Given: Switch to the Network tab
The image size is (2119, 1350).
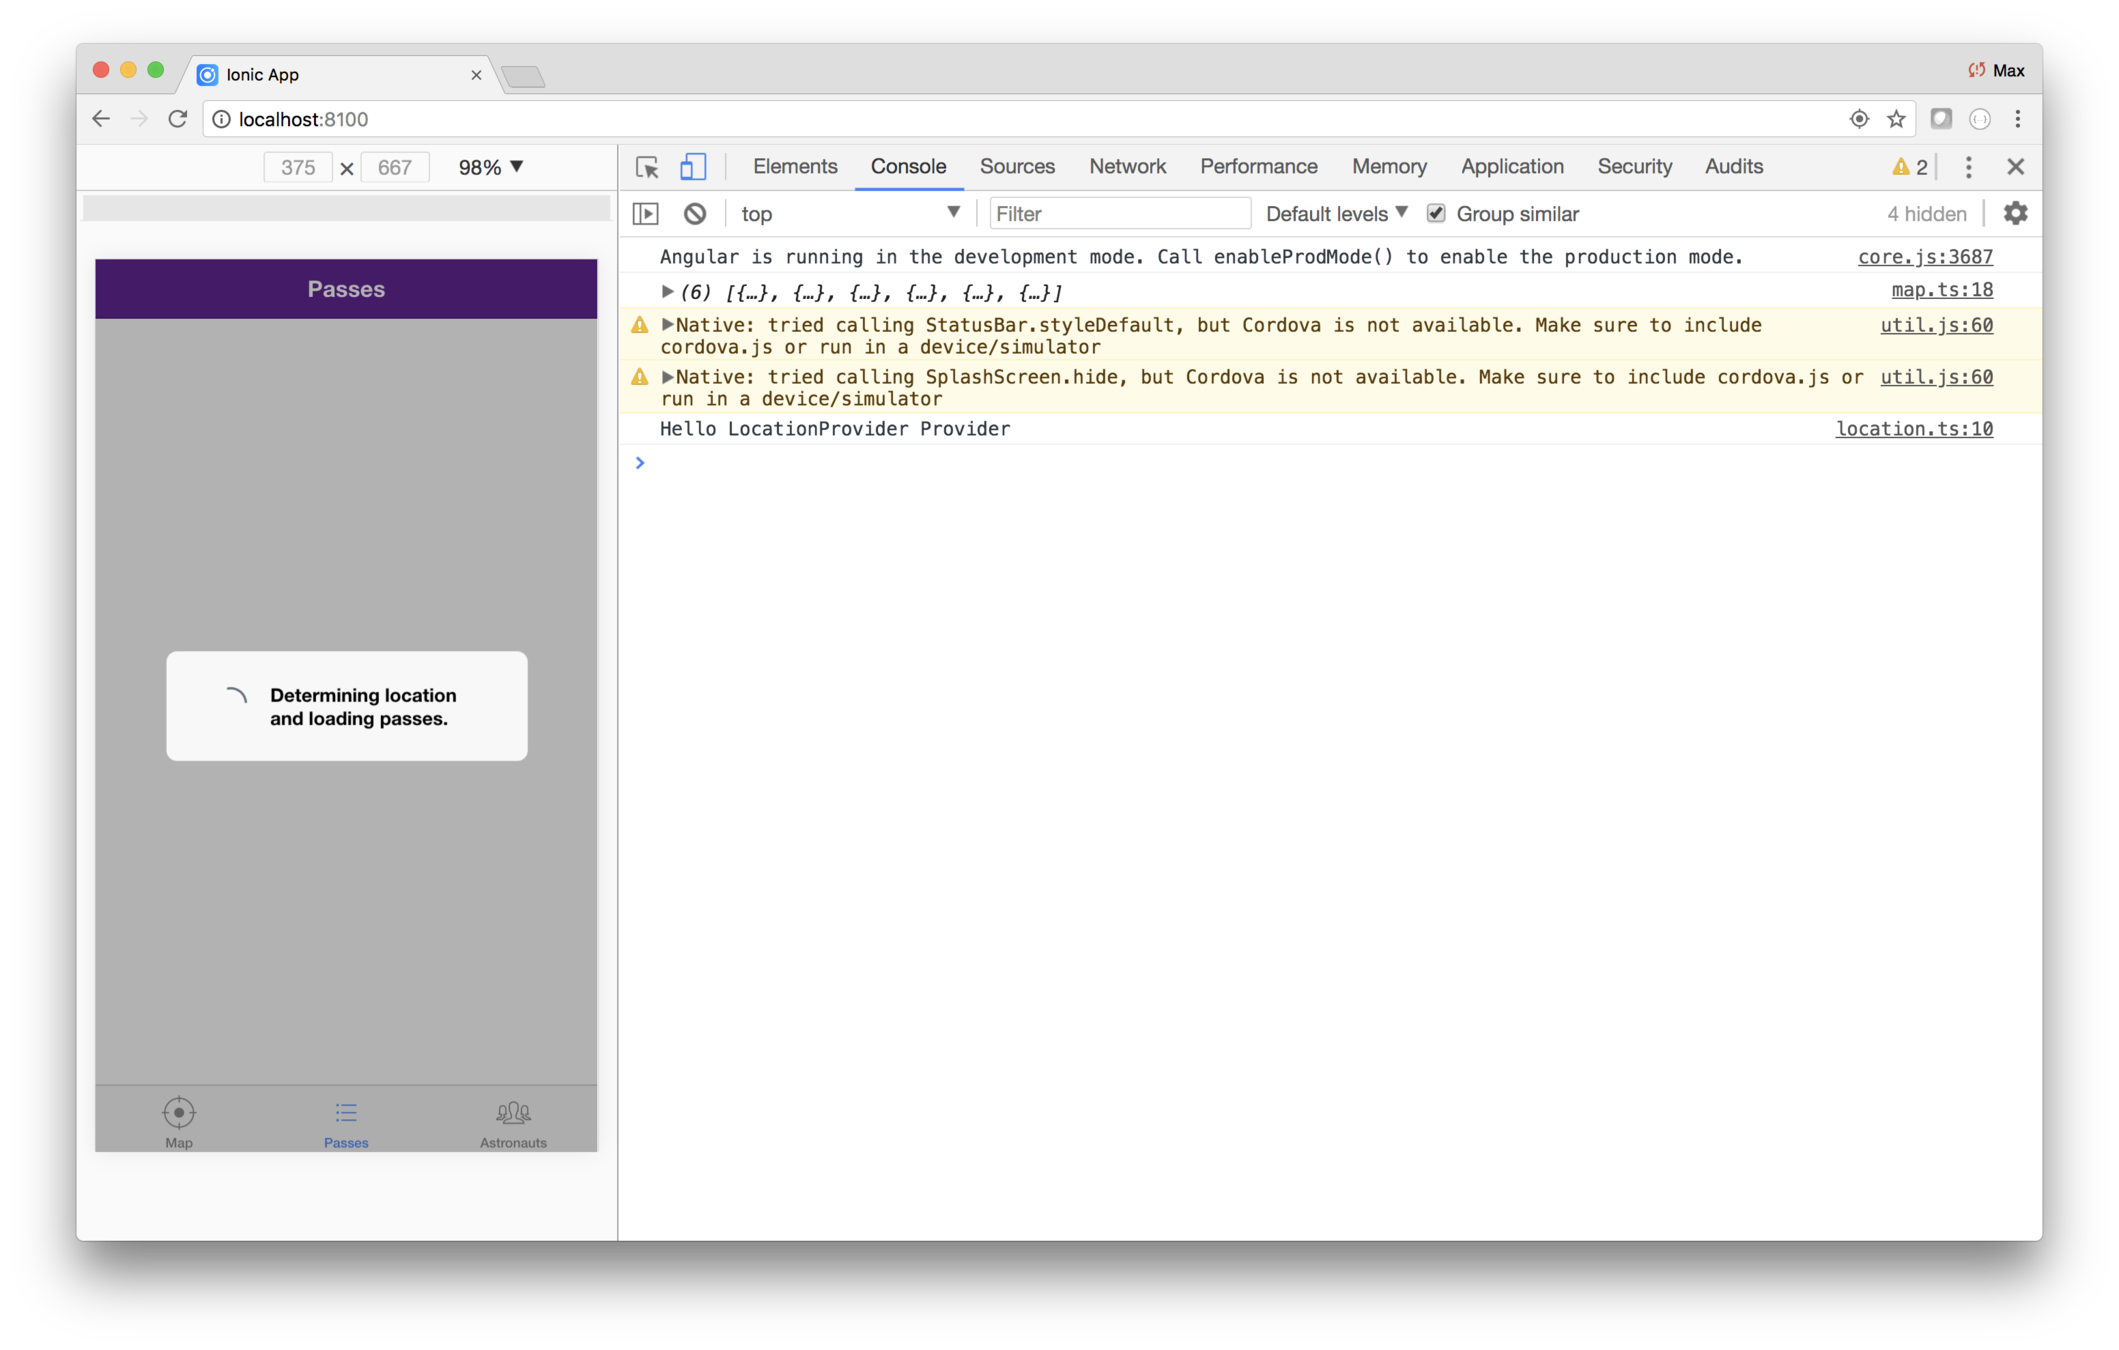Looking at the screenshot, I should point(1127,167).
